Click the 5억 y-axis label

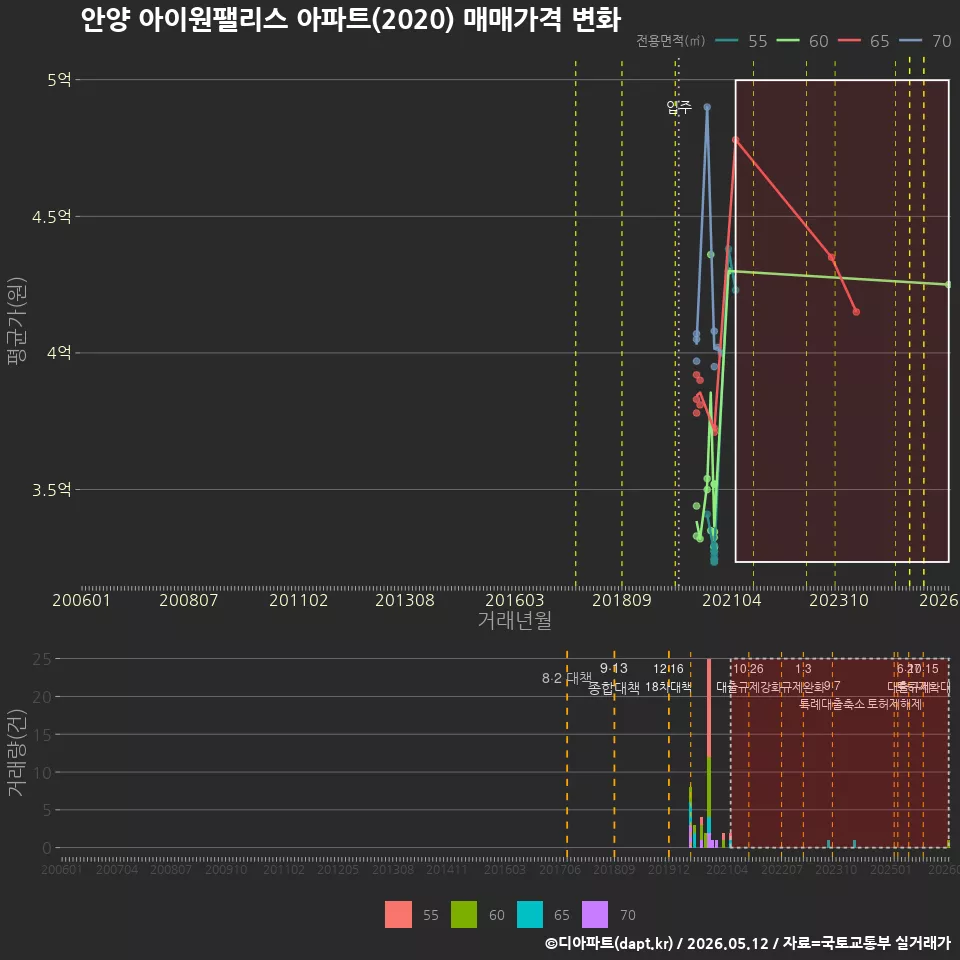(x=59, y=80)
